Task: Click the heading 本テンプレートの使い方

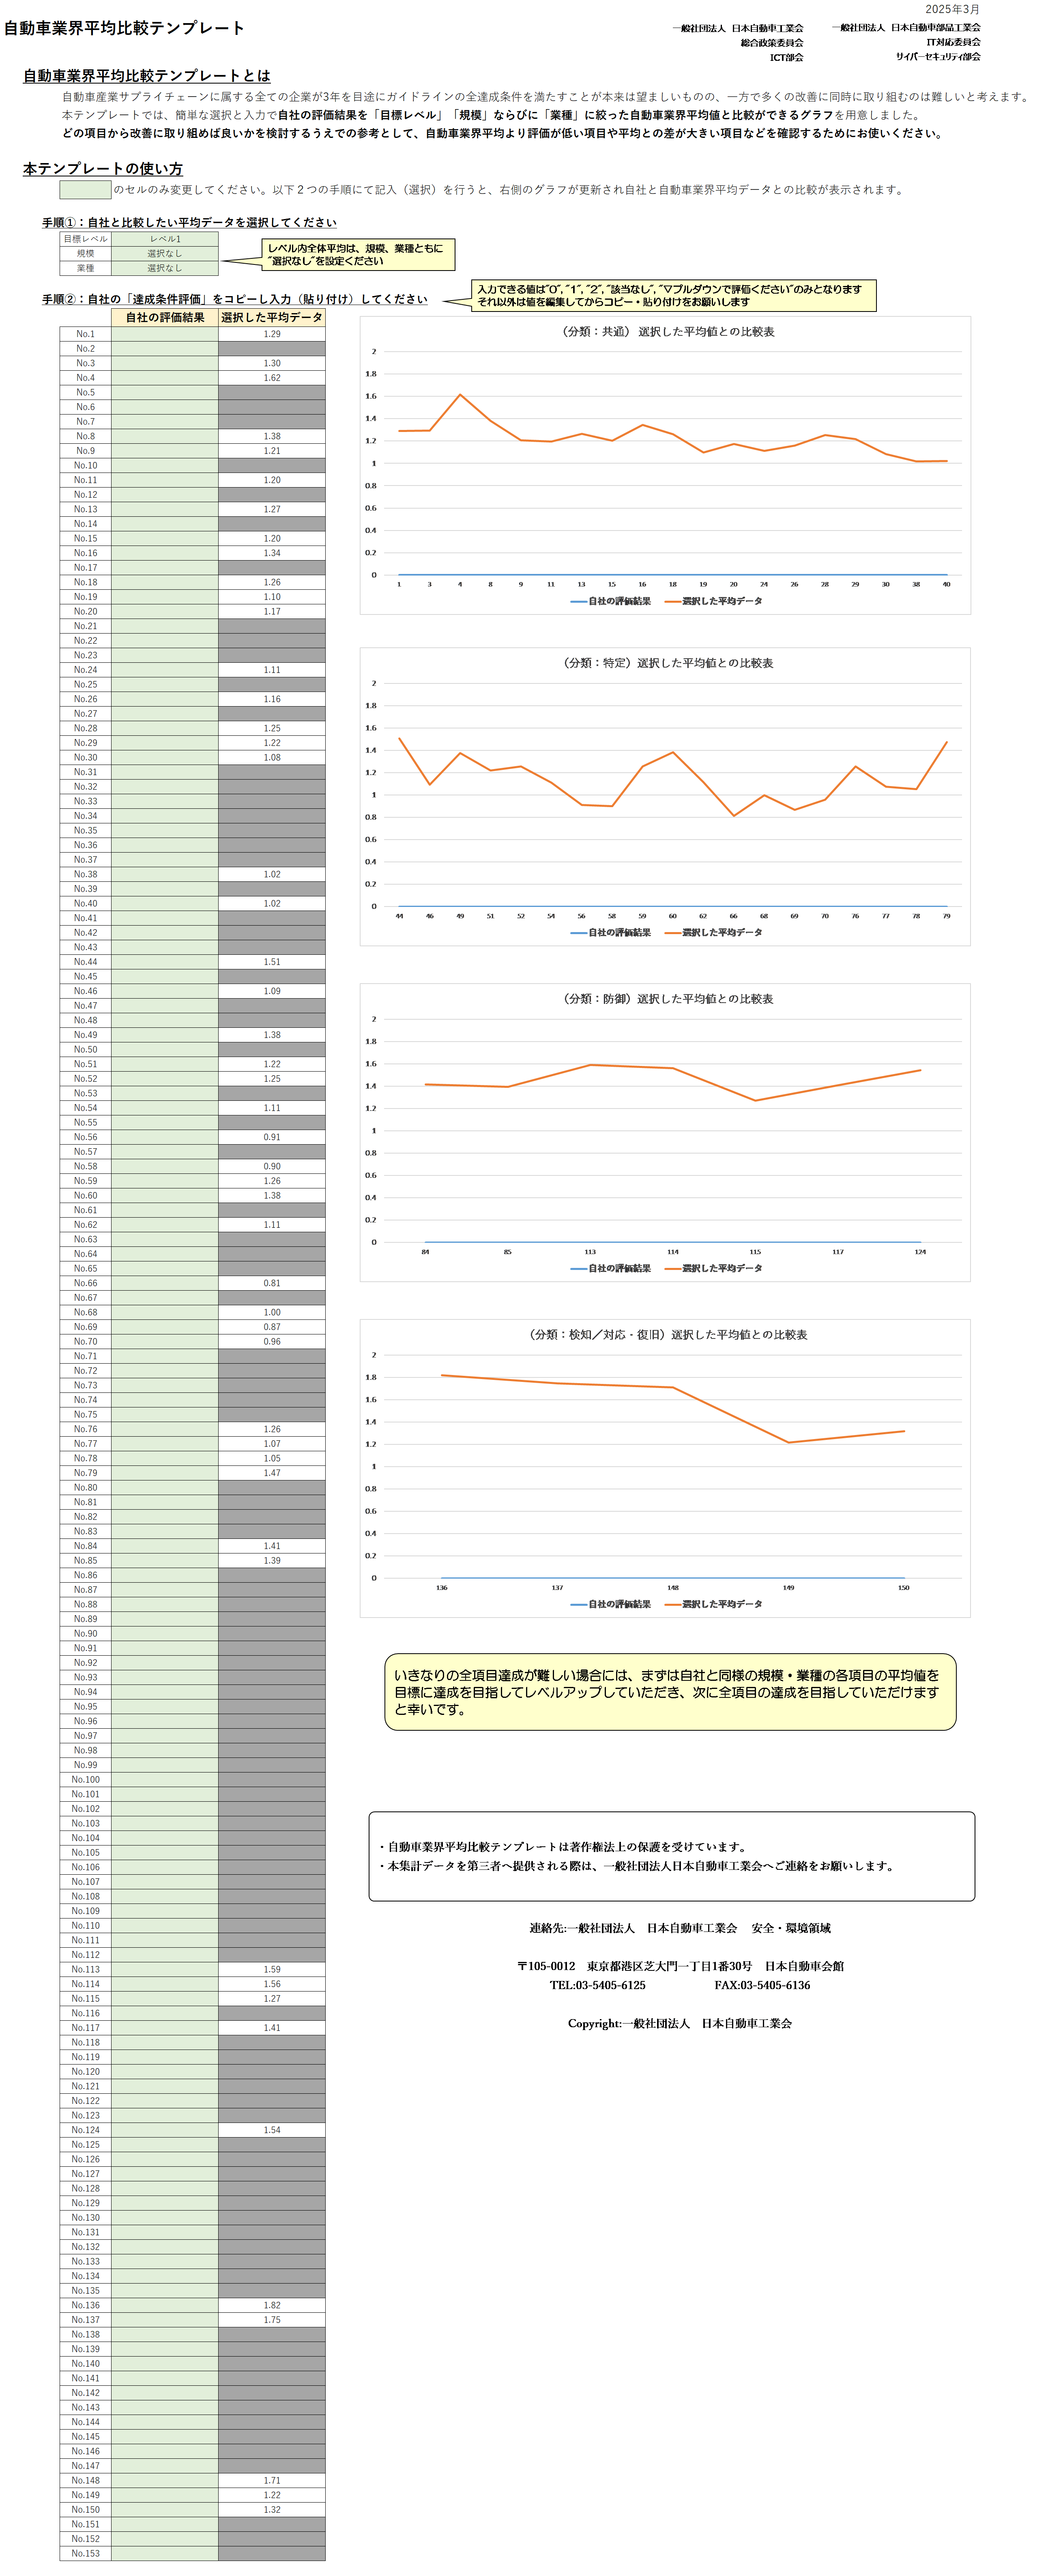Action: [x=103, y=169]
